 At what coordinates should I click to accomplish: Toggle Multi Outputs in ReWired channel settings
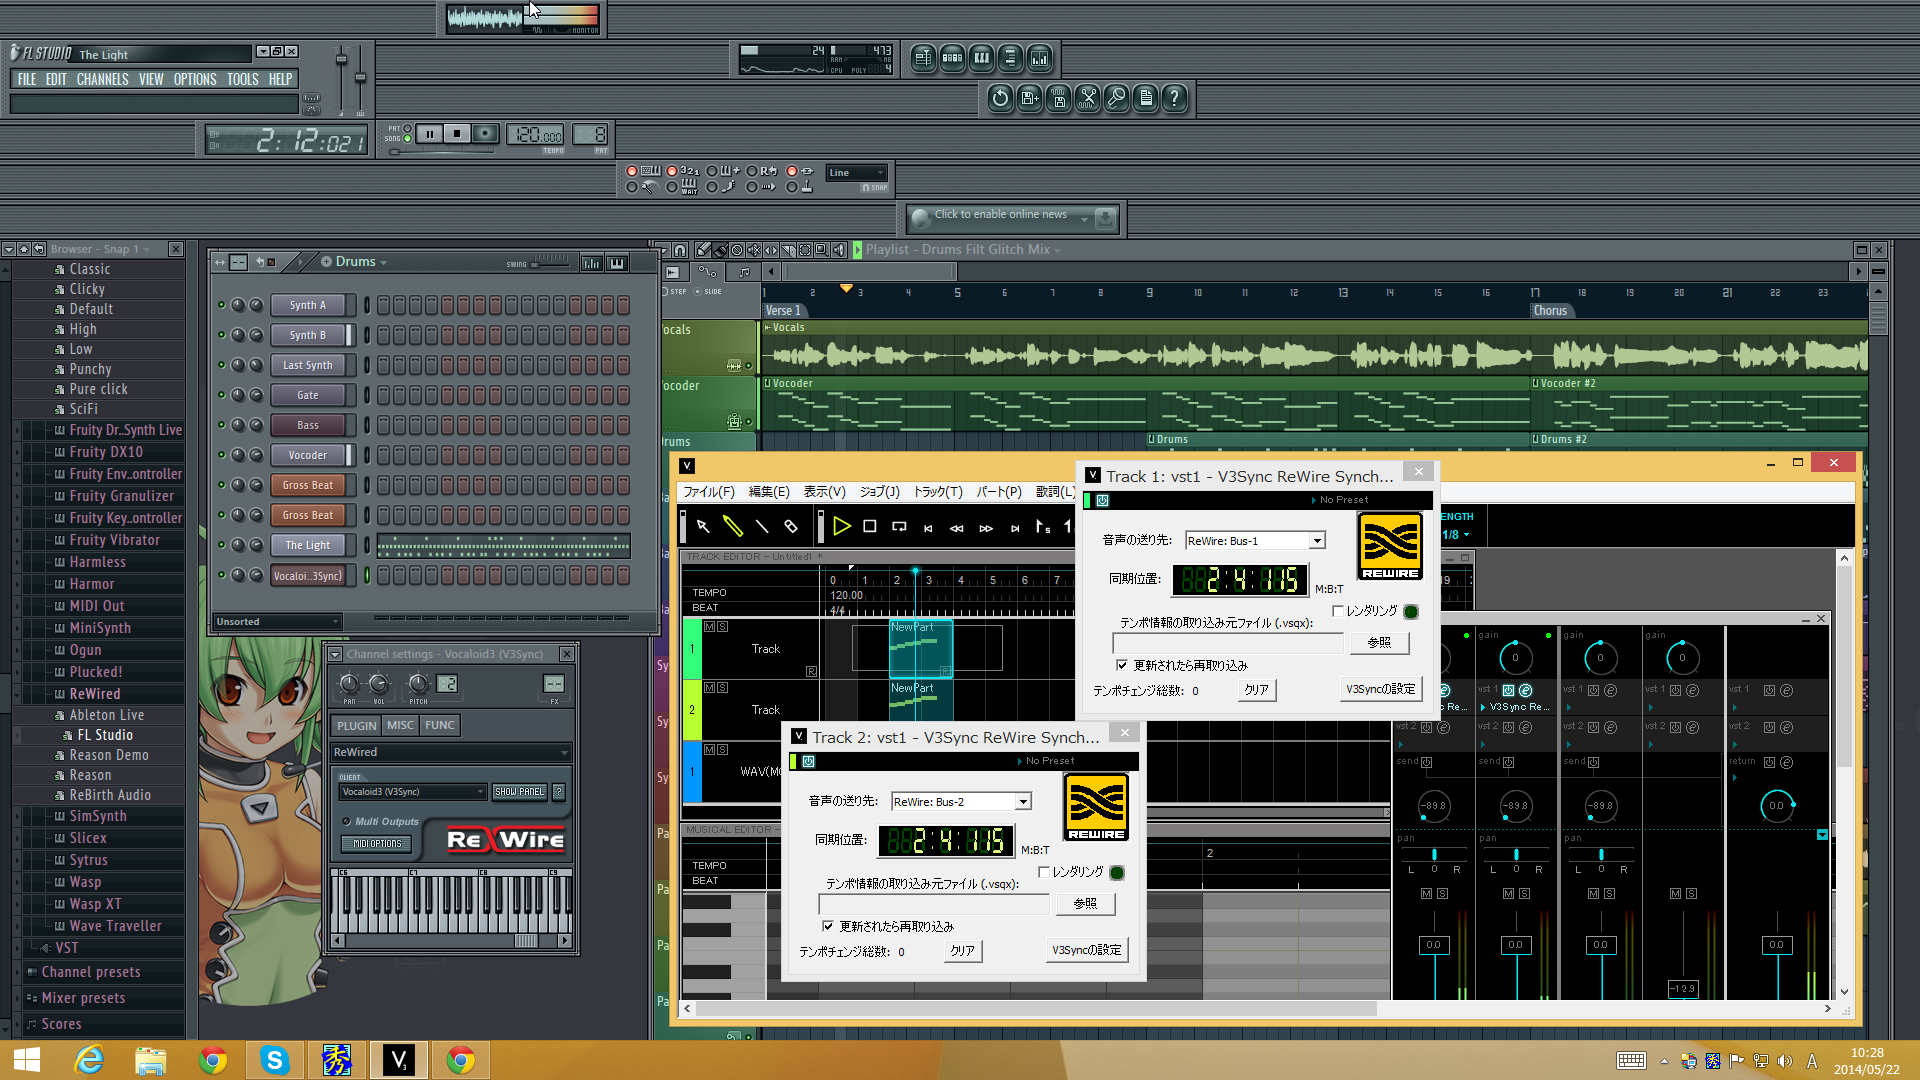pos(347,822)
